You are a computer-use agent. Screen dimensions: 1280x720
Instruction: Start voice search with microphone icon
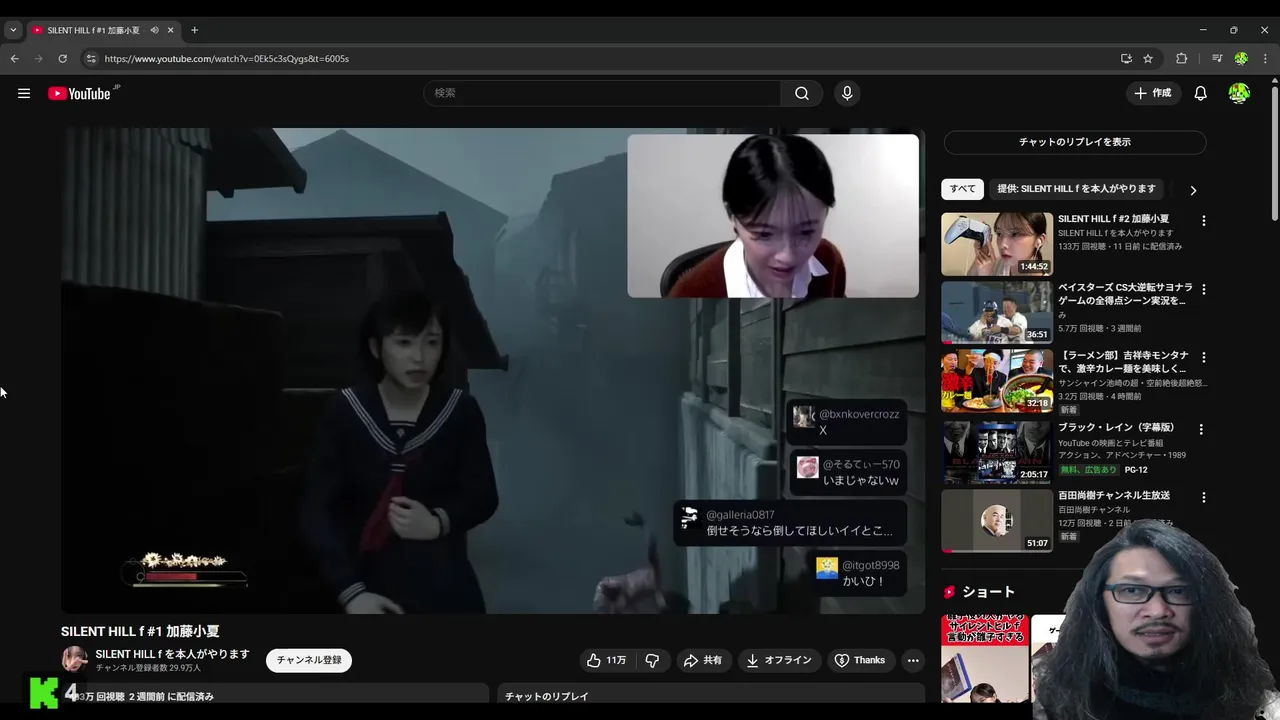point(847,93)
